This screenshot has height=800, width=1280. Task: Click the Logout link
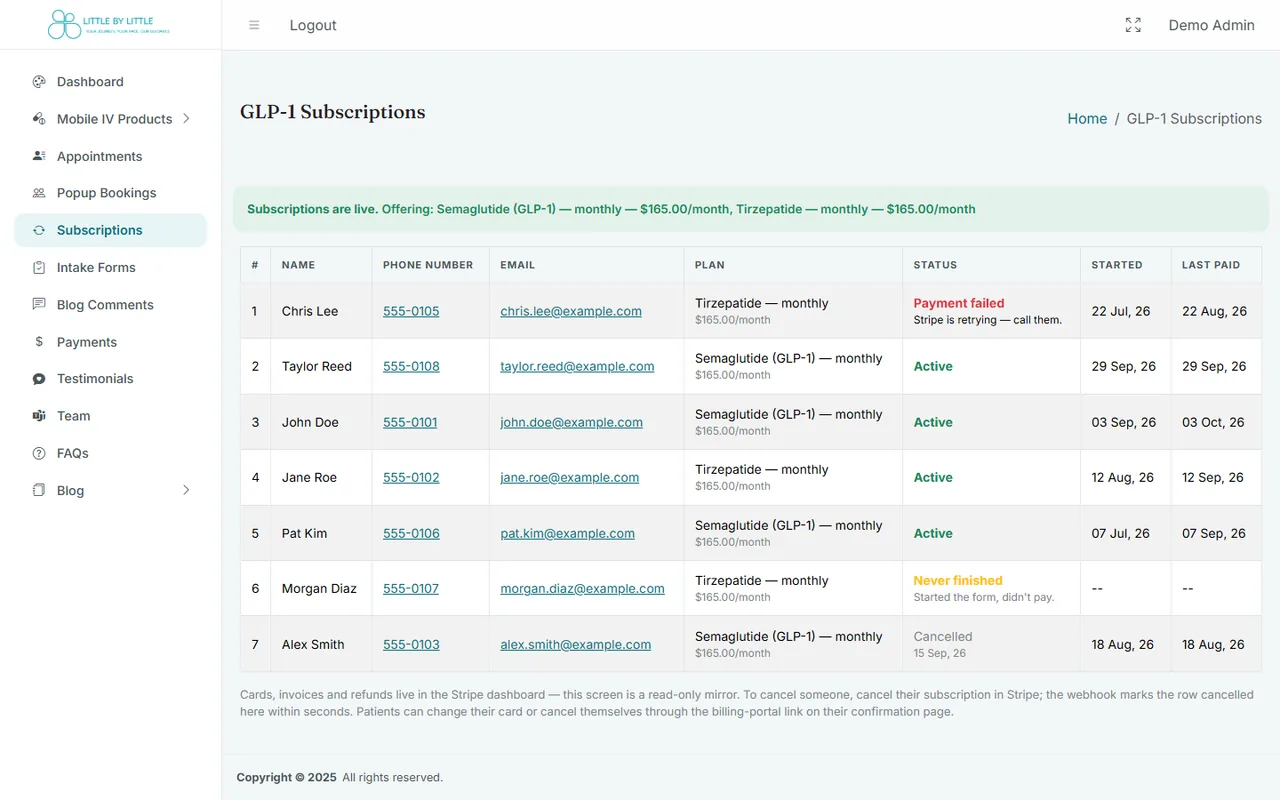[x=313, y=25]
